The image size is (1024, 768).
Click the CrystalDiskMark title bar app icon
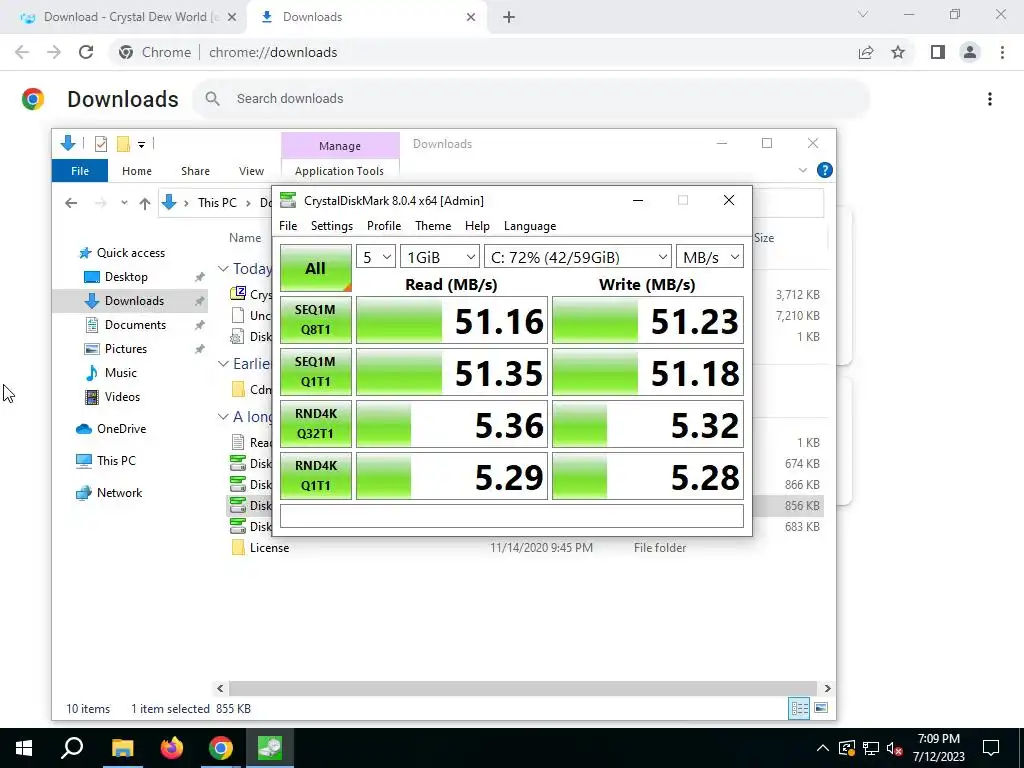[x=288, y=200]
